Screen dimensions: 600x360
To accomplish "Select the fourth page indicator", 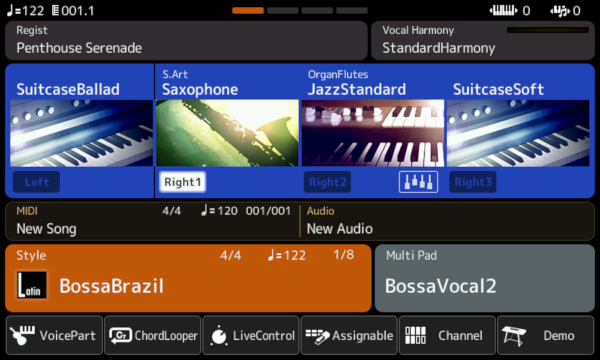I will coord(352,10).
